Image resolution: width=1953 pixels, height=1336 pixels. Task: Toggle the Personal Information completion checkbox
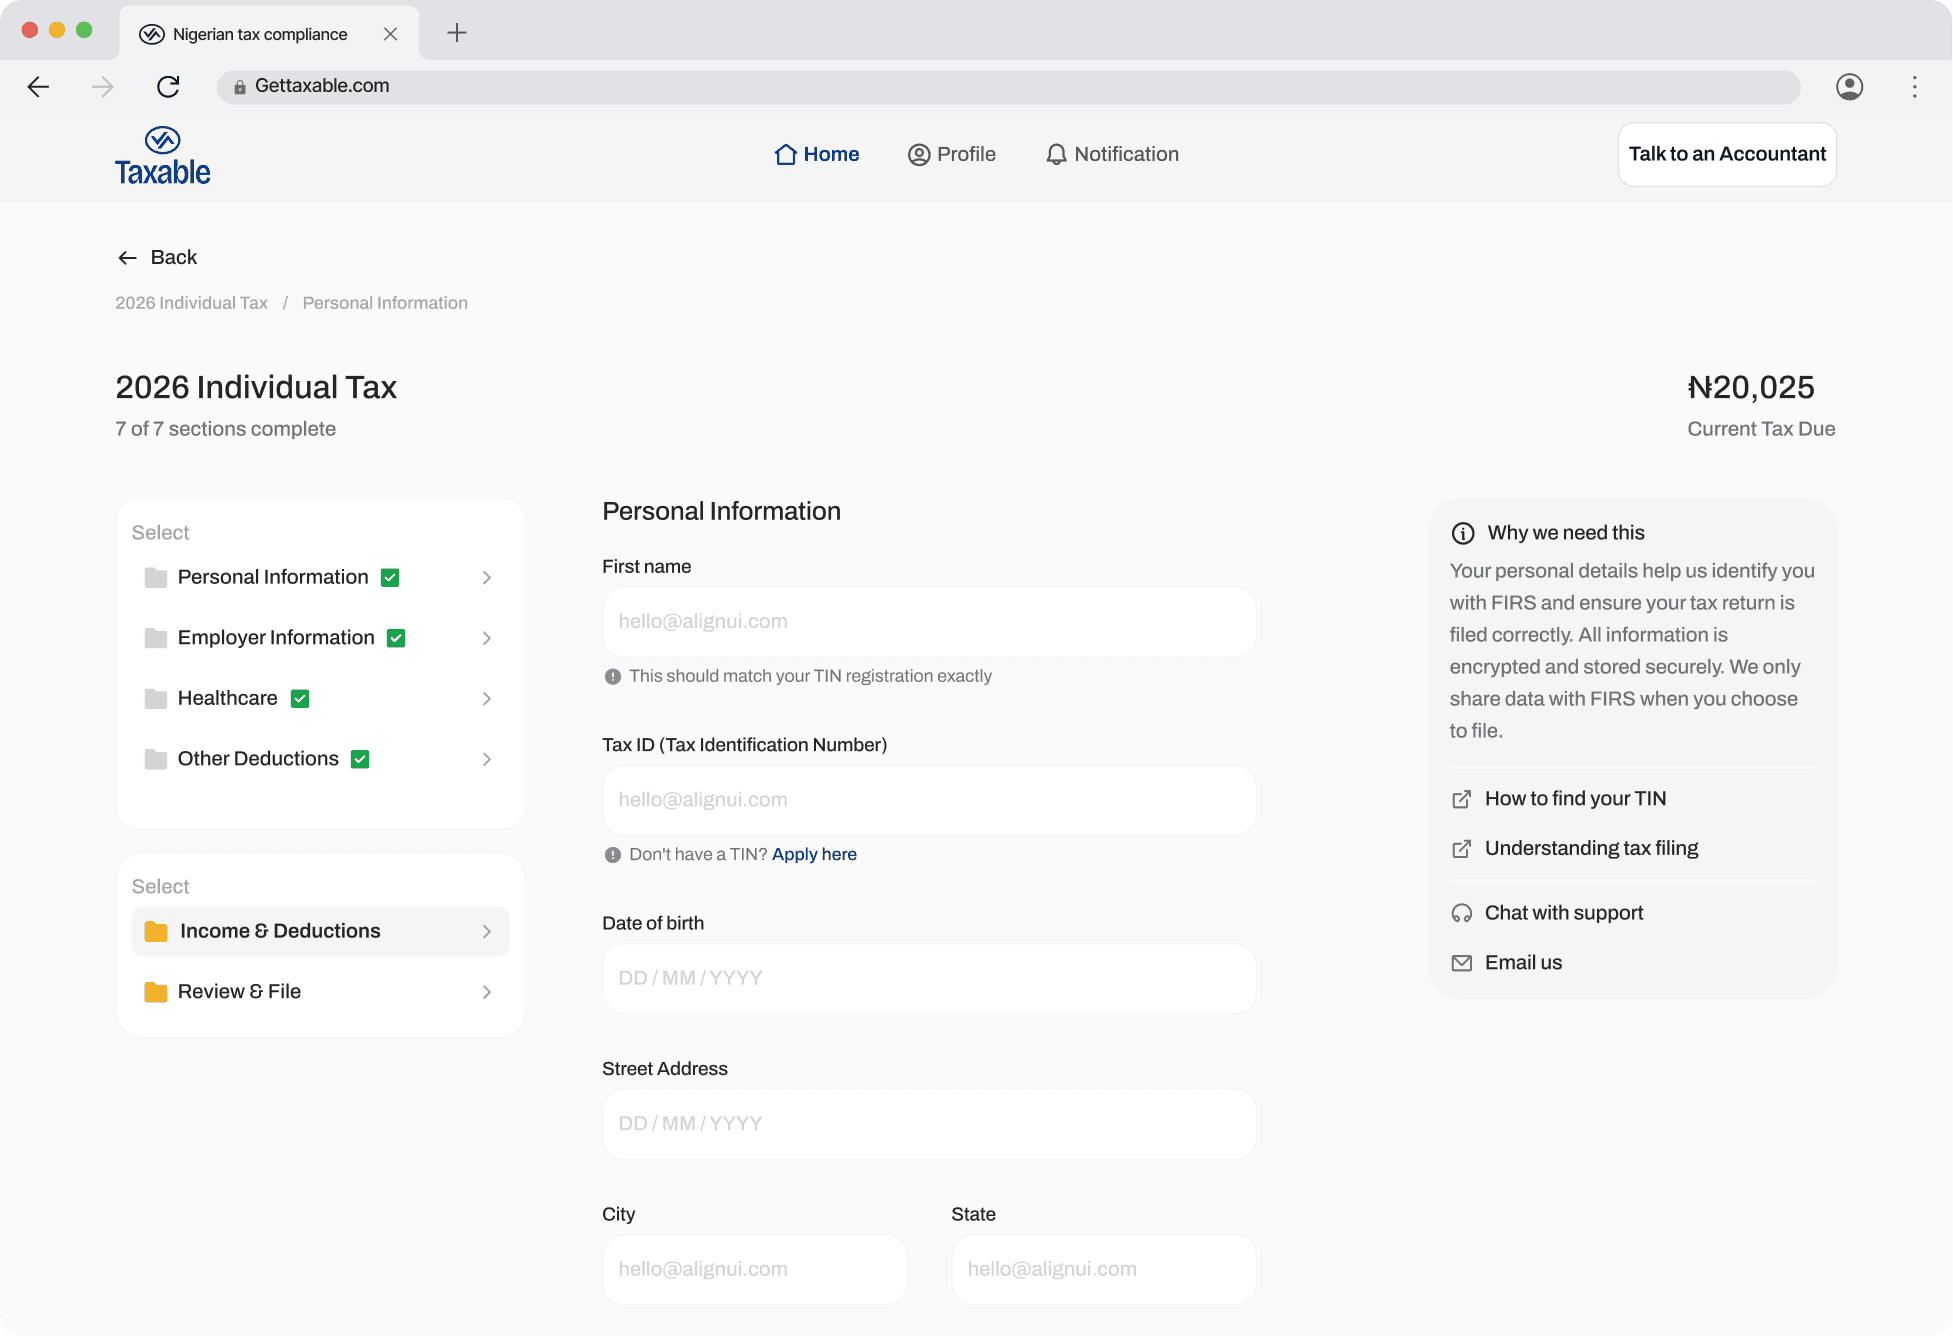pos(391,577)
